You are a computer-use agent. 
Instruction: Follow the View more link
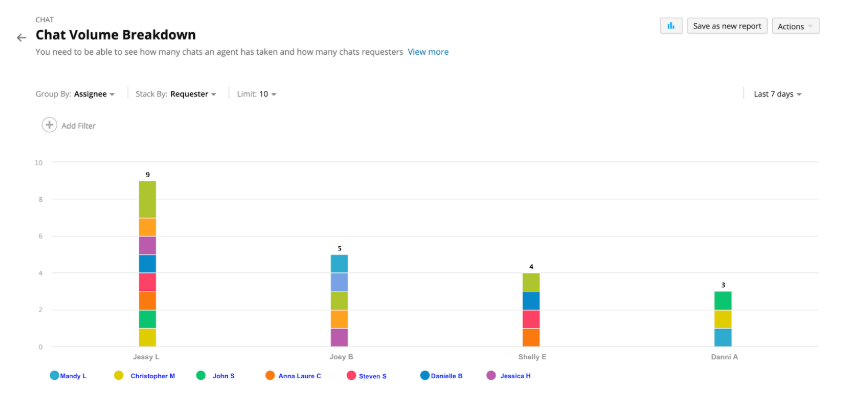click(x=428, y=51)
